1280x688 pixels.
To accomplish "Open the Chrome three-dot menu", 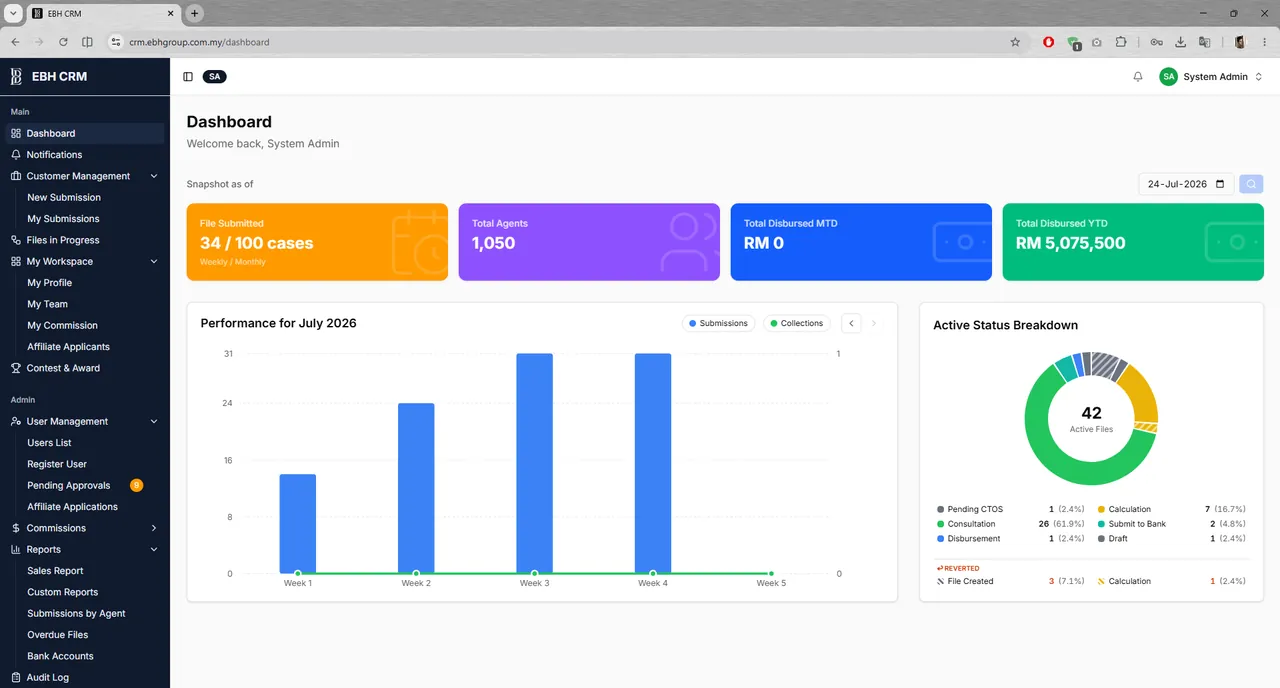I will click(x=1265, y=42).
